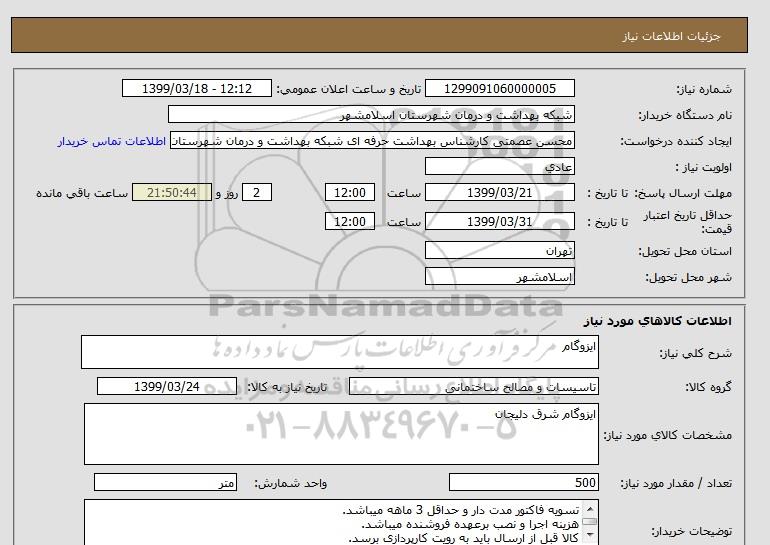This screenshot has height=545, width=770.
Task: Click the unit of measure field متر
Action: click(x=165, y=482)
